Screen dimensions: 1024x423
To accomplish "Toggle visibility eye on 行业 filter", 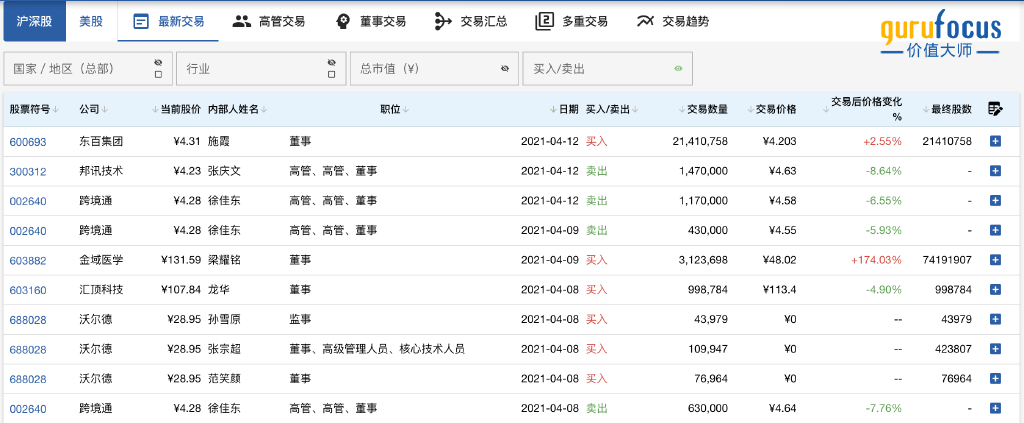I will click(x=332, y=62).
